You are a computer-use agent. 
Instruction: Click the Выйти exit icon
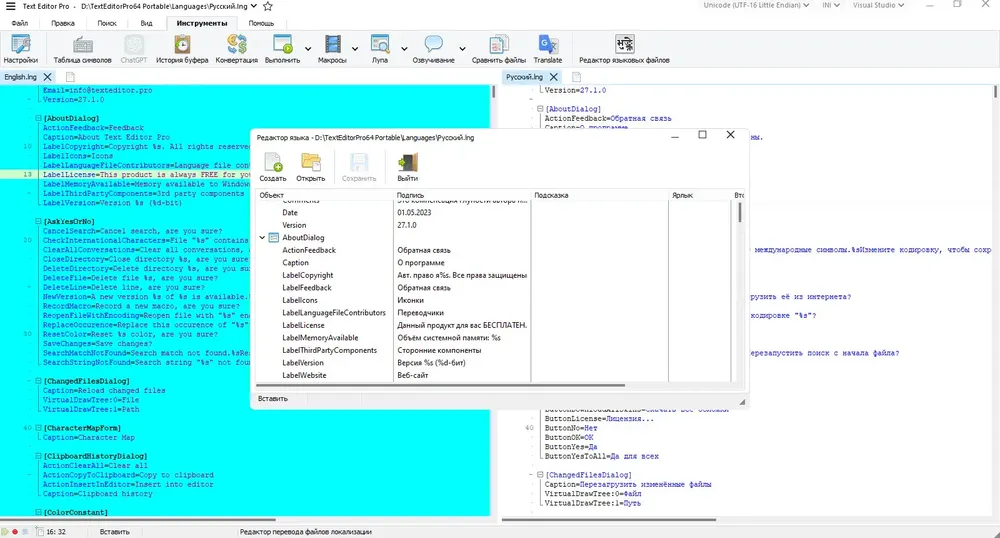coord(408,168)
